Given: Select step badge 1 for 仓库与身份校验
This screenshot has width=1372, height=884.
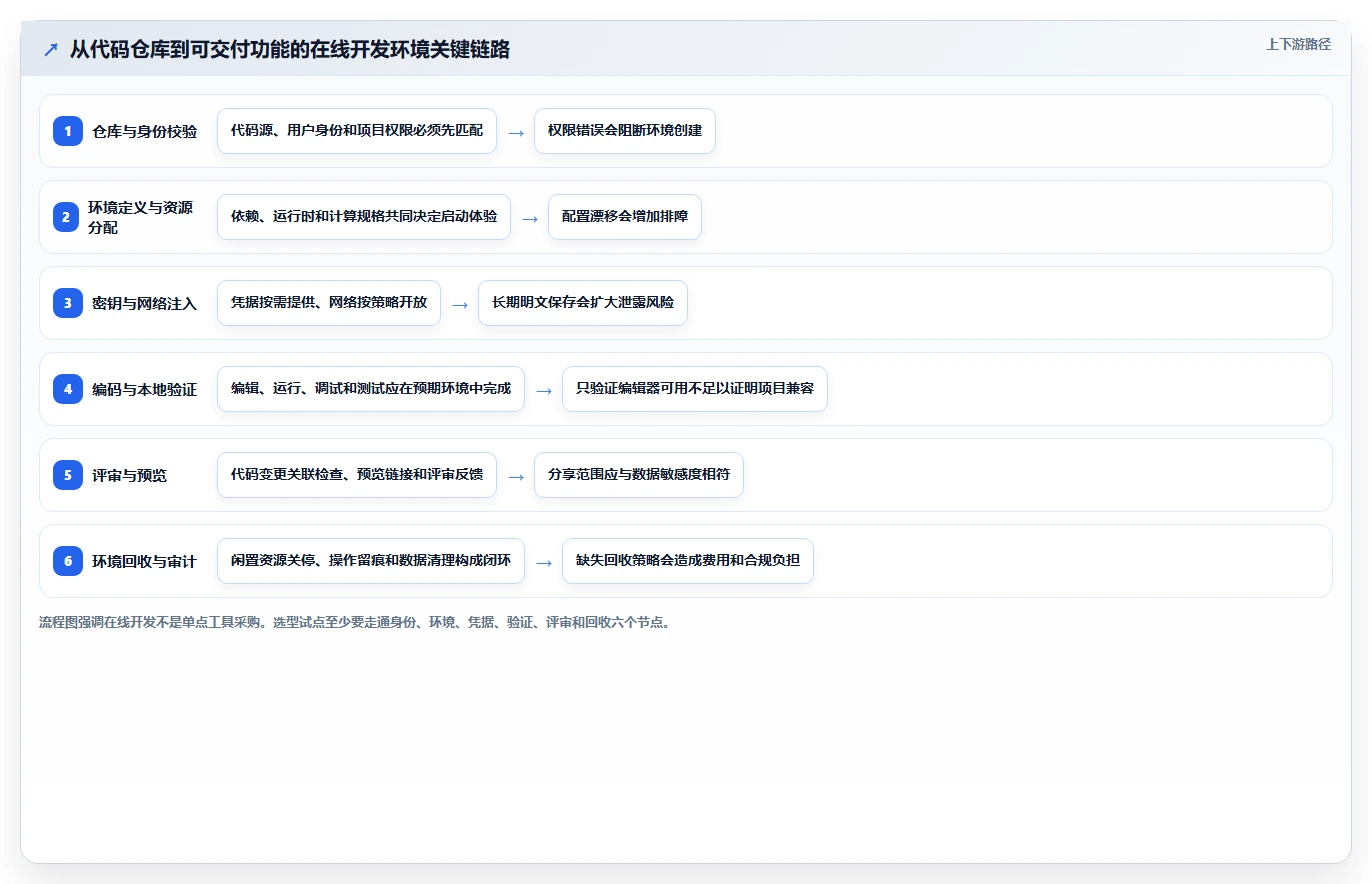Looking at the screenshot, I should coord(68,131).
